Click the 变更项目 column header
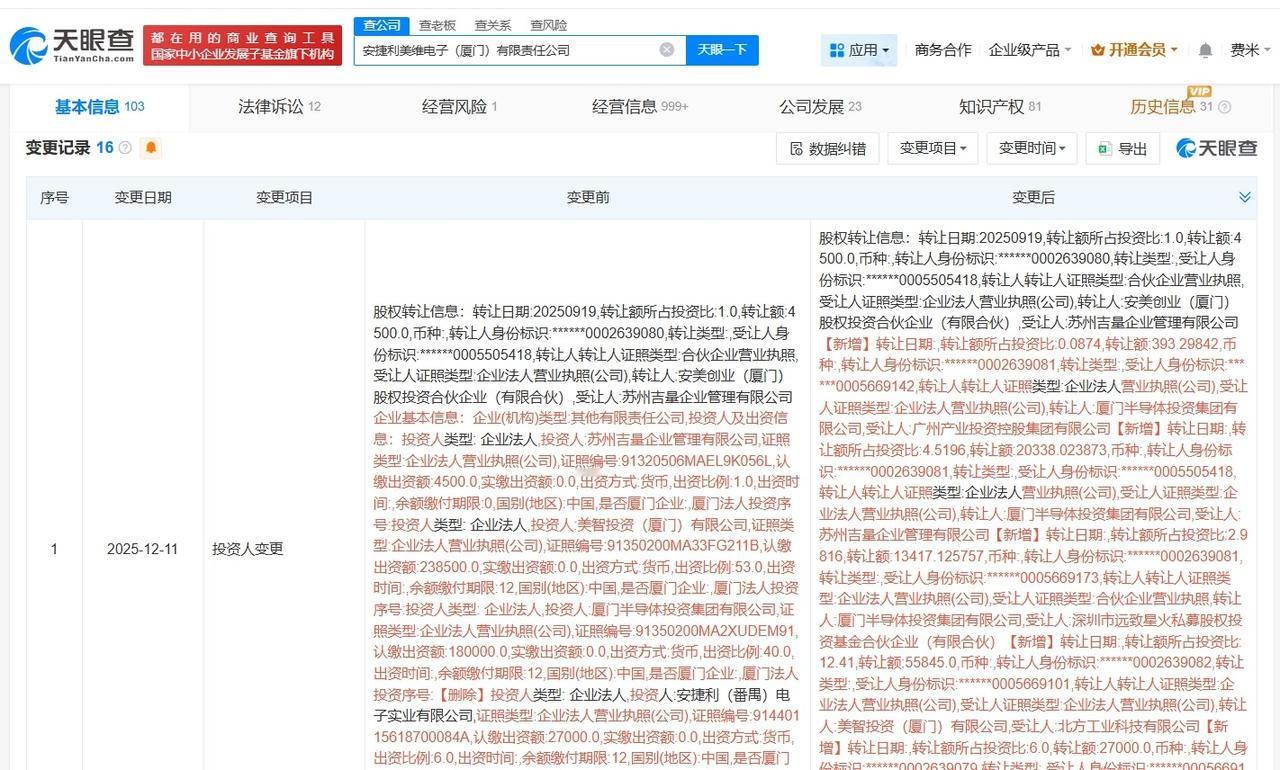Image resolution: width=1280 pixels, height=770 pixels. tap(284, 198)
